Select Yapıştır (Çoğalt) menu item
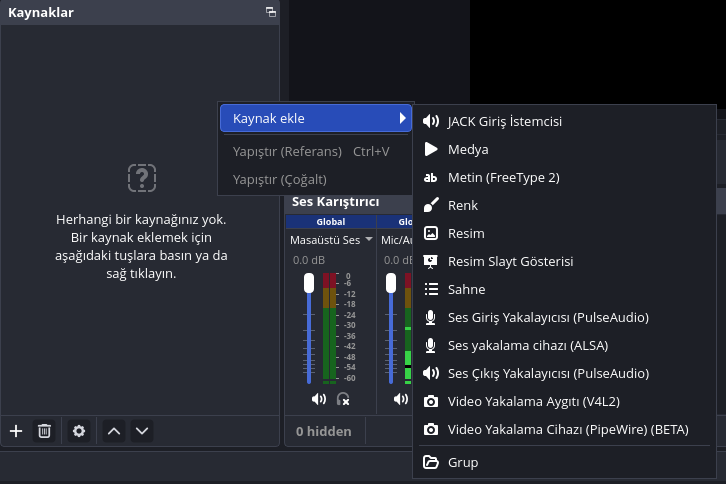The width and height of the screenshot is (726, 484). pyautogui.click(x=316, y=179)
